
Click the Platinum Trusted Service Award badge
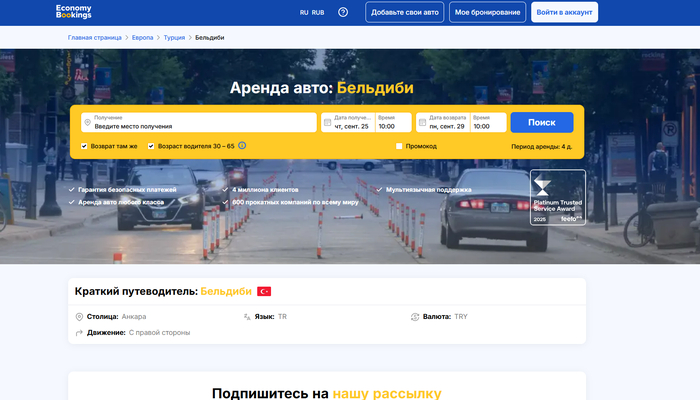(557, 197)
